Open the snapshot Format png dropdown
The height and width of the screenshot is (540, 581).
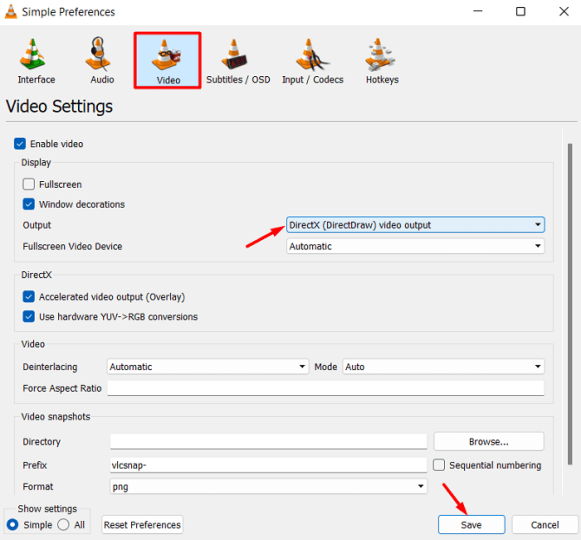click(269, 486)
